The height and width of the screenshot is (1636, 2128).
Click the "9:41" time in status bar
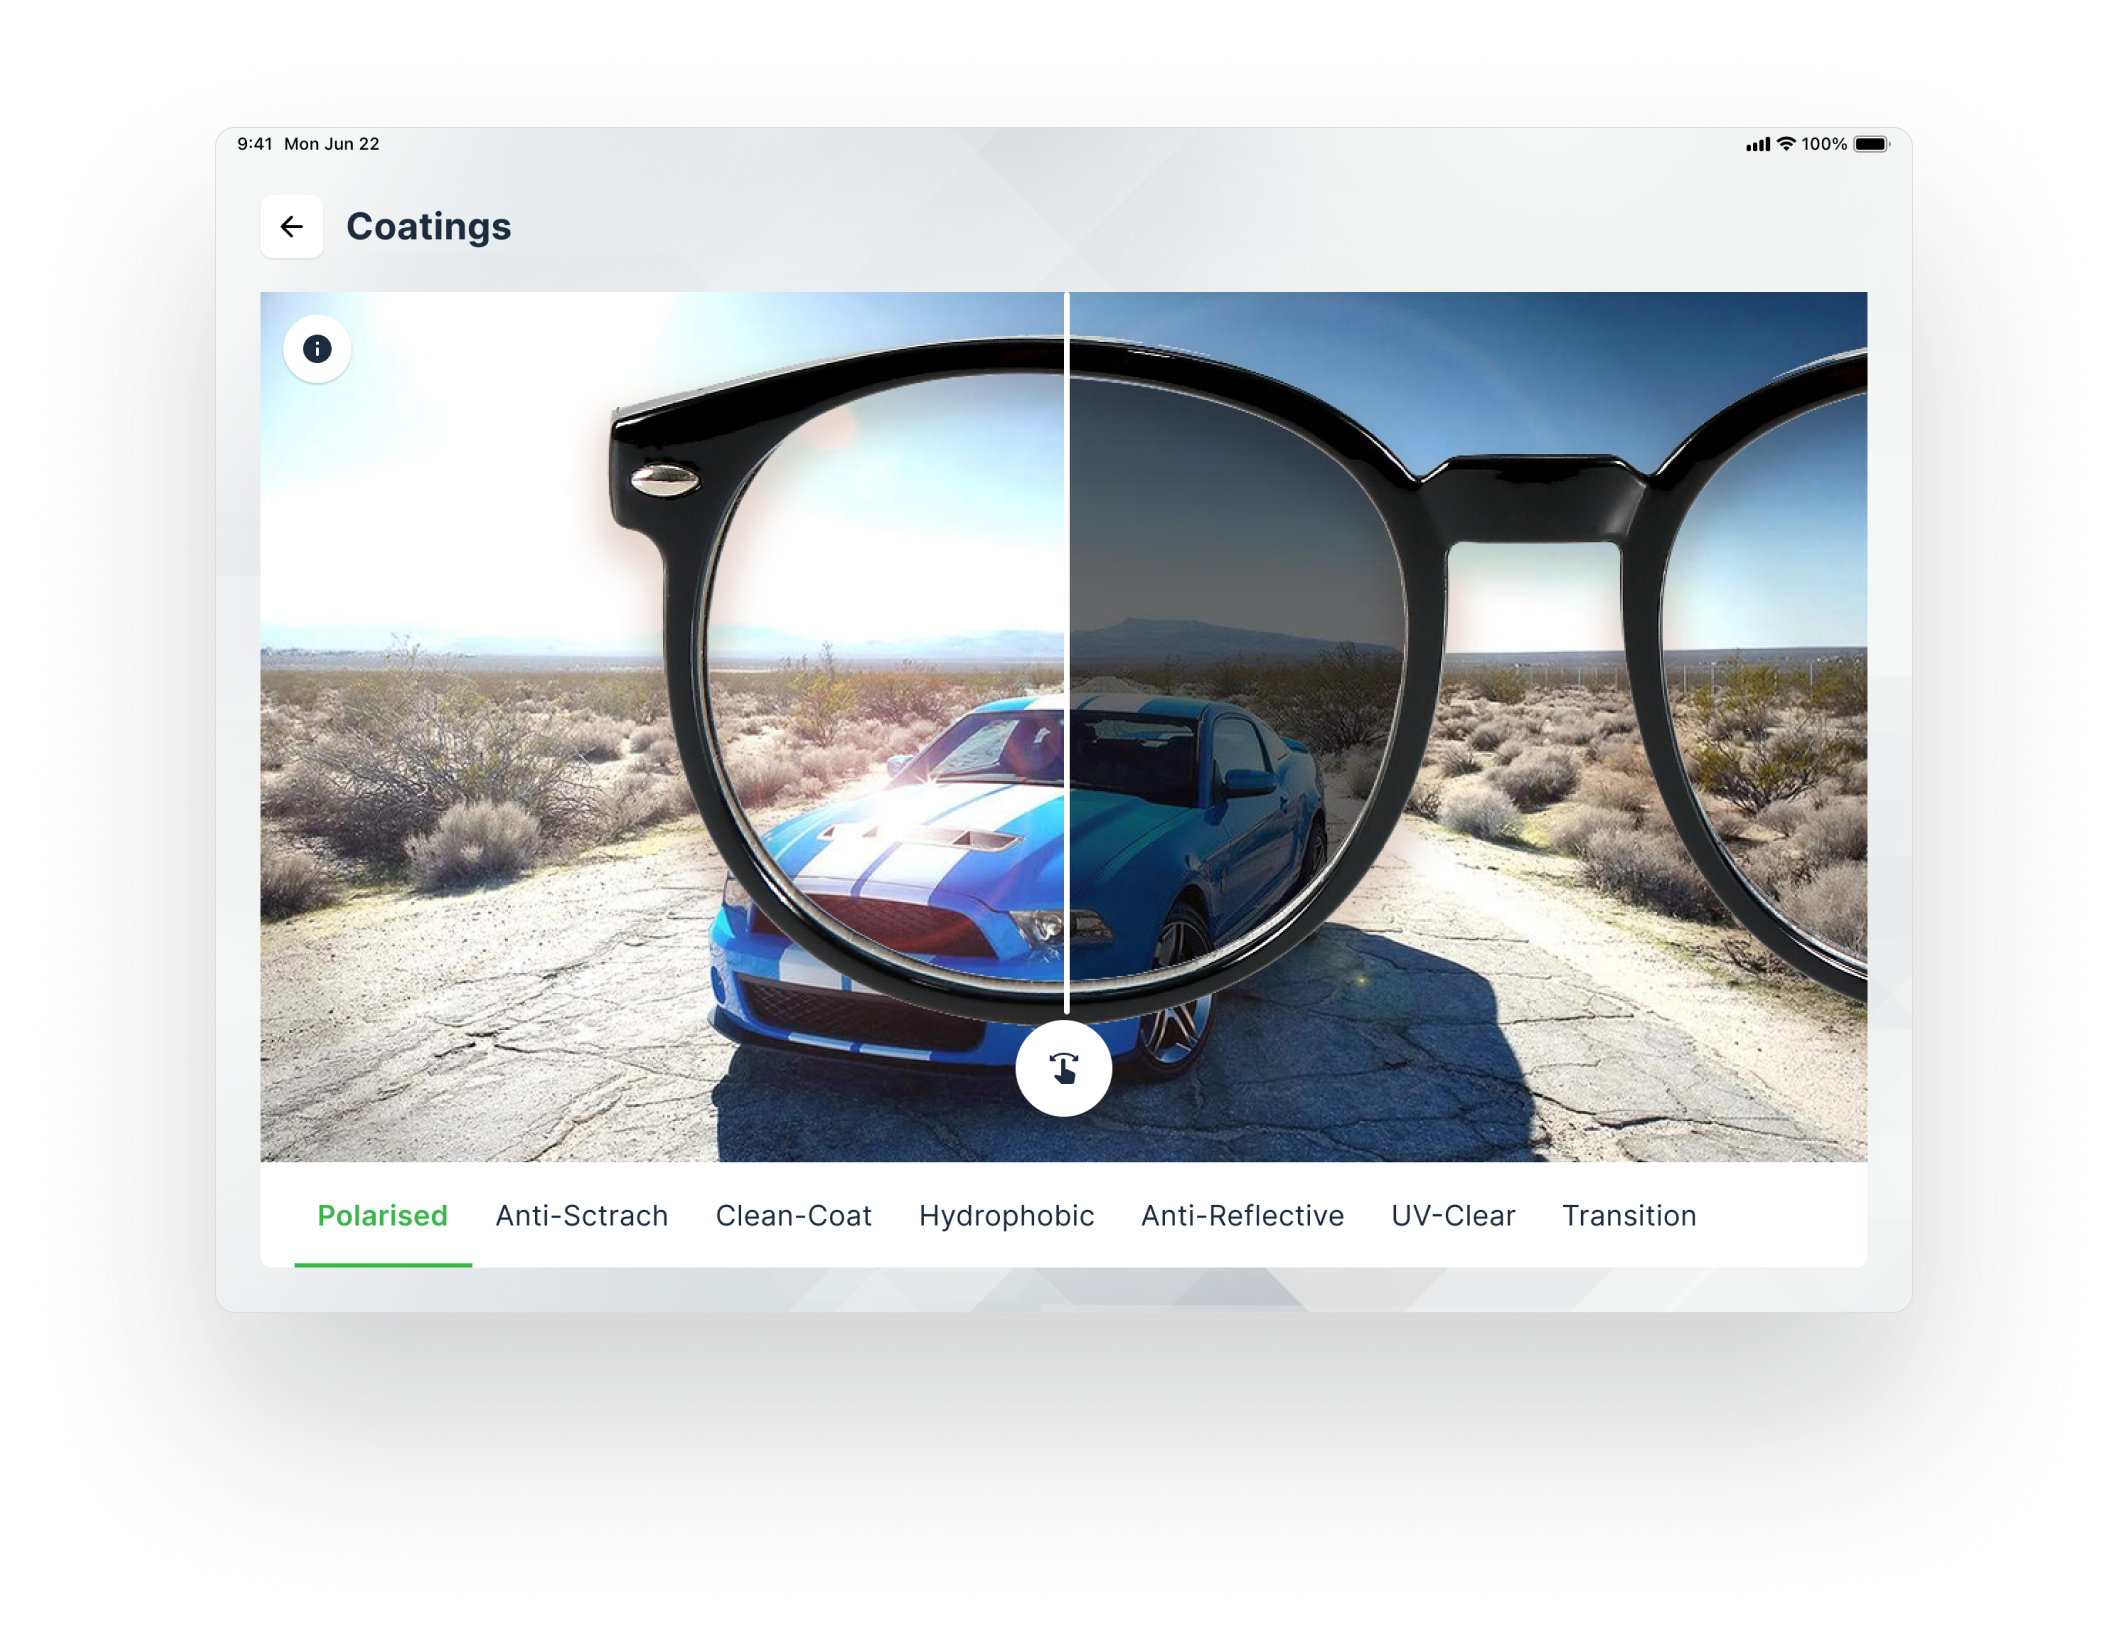click(x=255, y=144)
